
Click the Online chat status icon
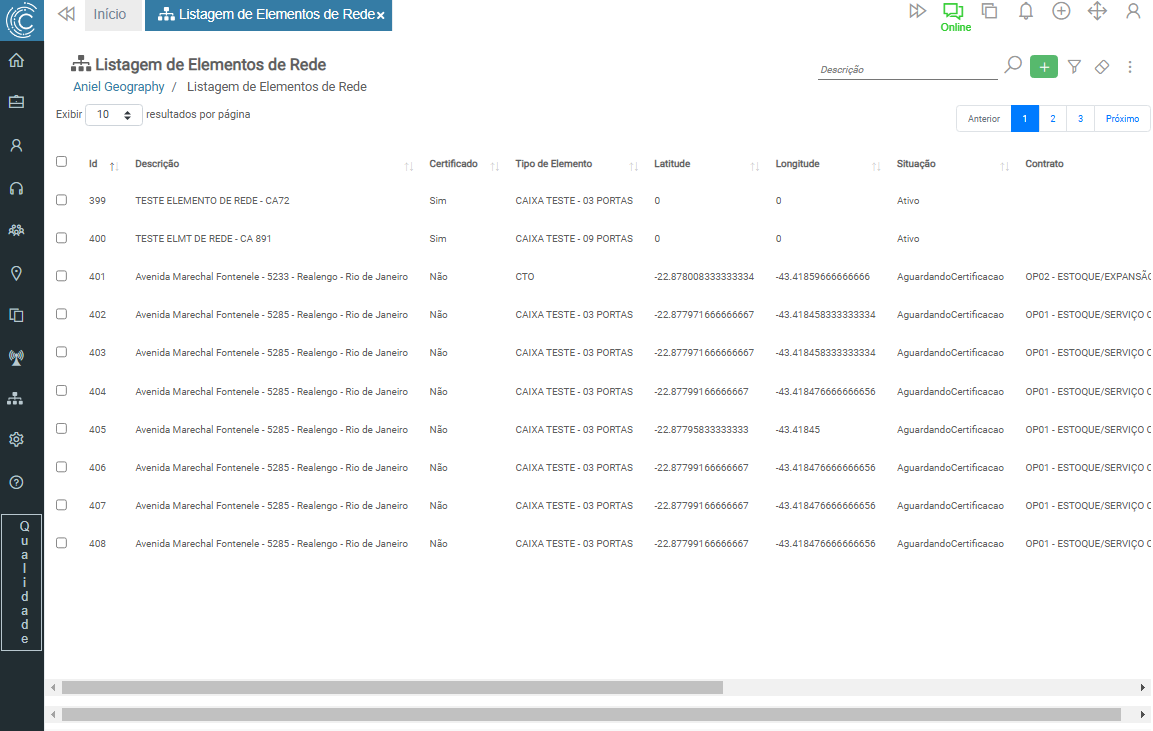coord(953,12)
